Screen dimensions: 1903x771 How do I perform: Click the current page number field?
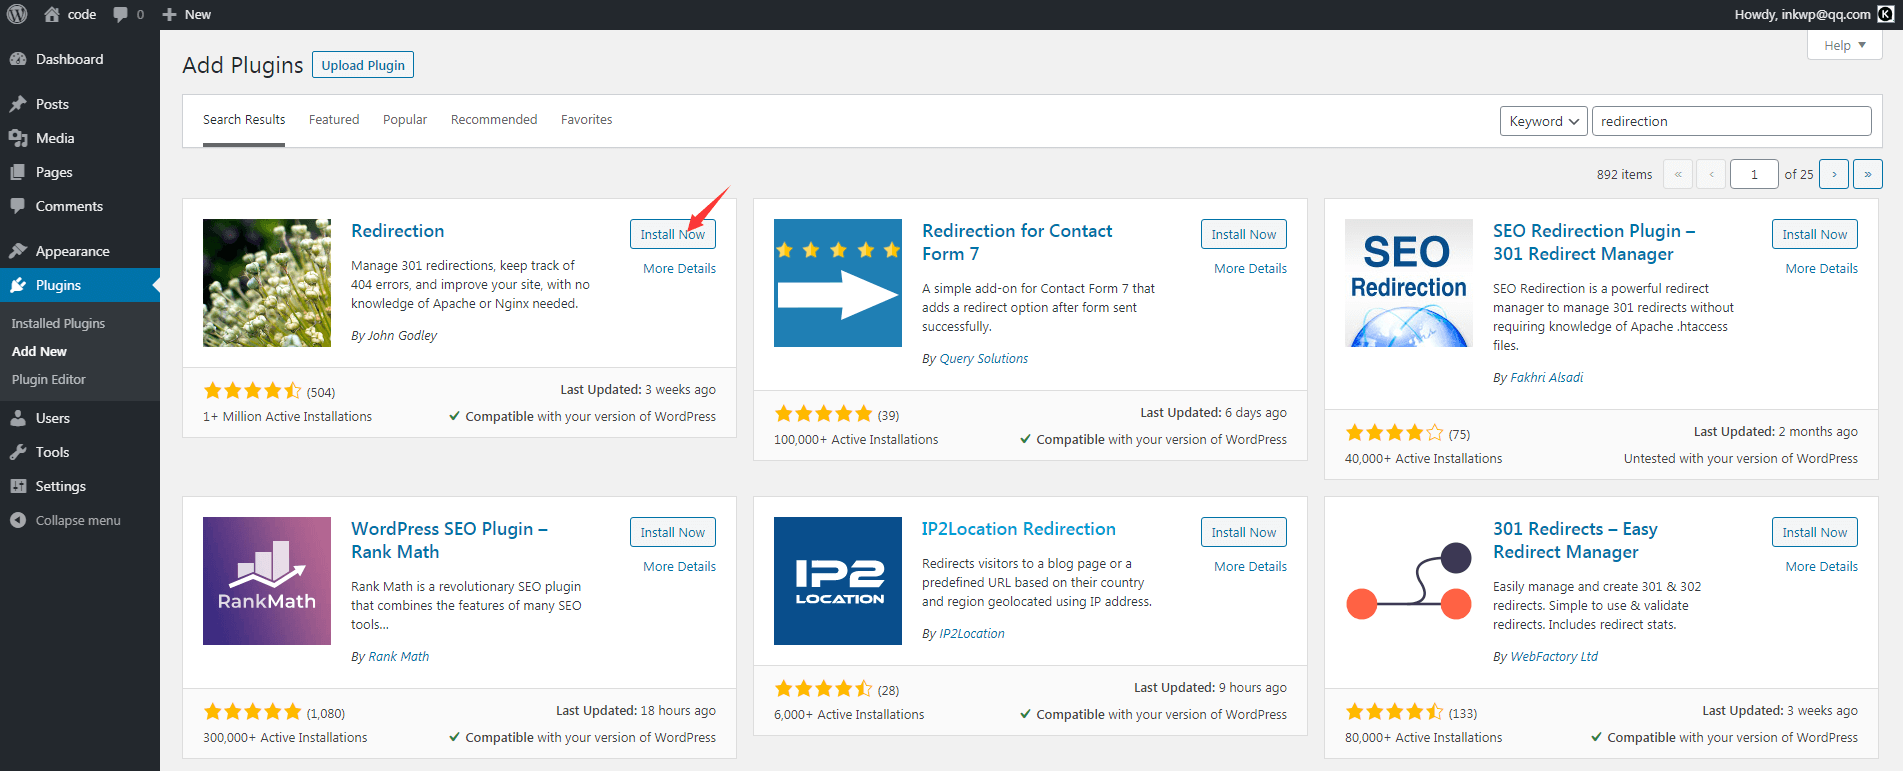click(x=1754, y=174)
